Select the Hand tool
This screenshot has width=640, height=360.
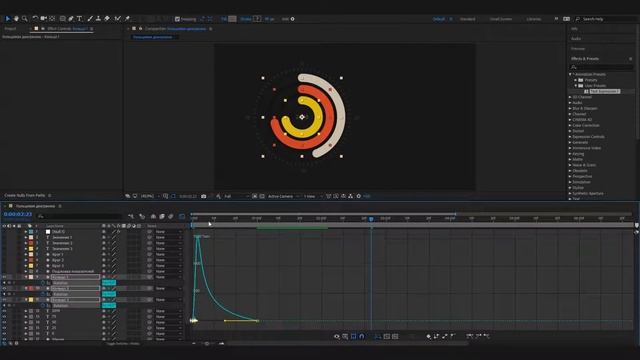point(16,19)
